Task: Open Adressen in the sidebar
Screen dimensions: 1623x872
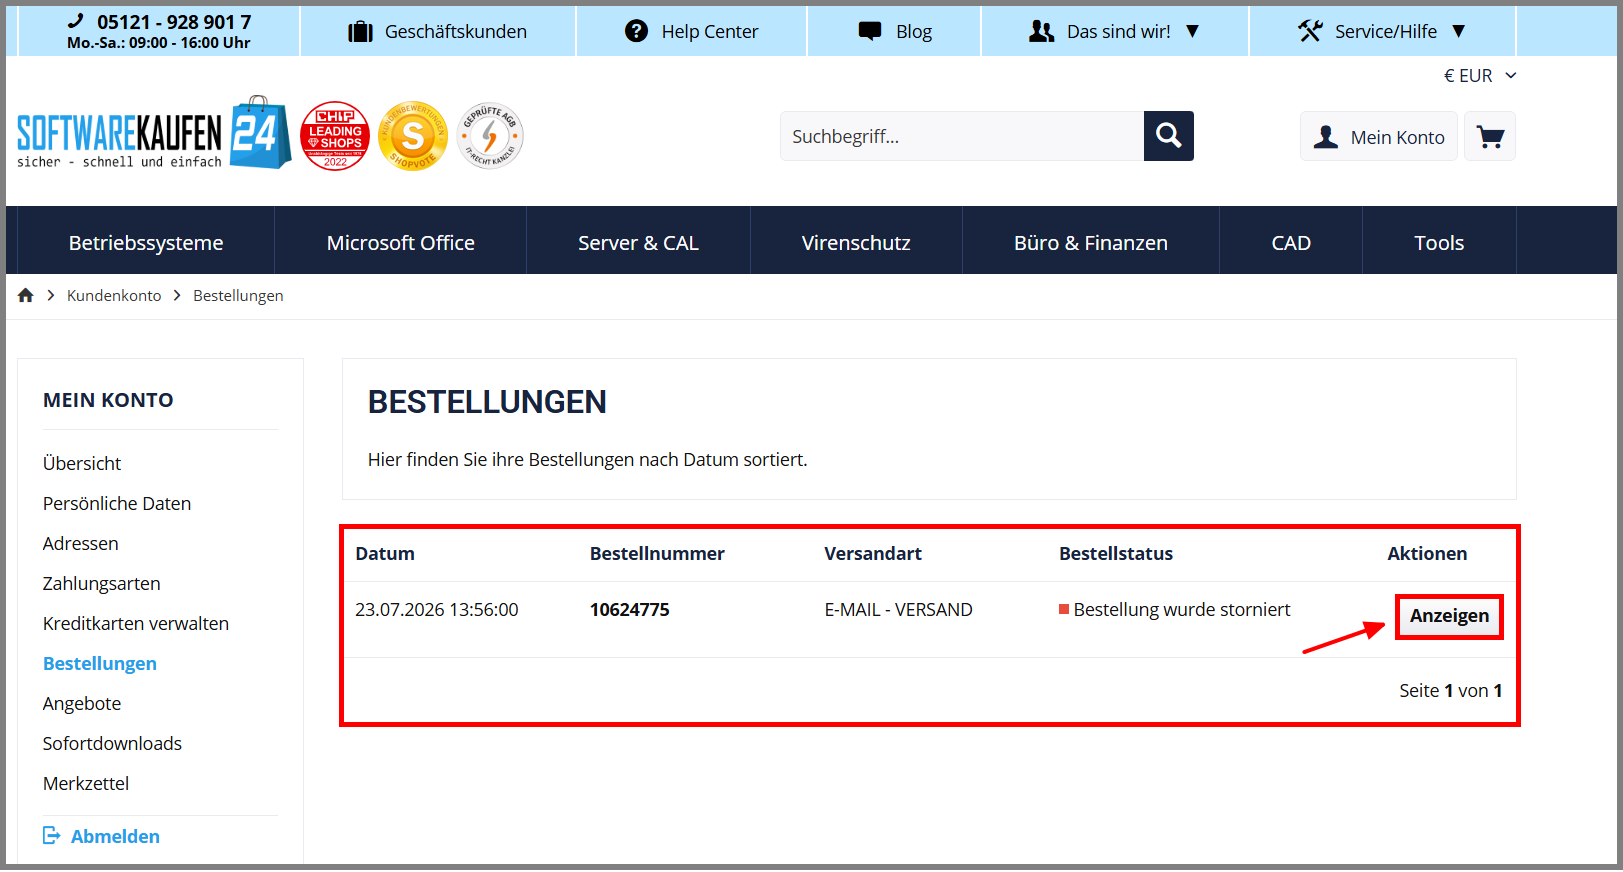Action: tap(81, 543)
